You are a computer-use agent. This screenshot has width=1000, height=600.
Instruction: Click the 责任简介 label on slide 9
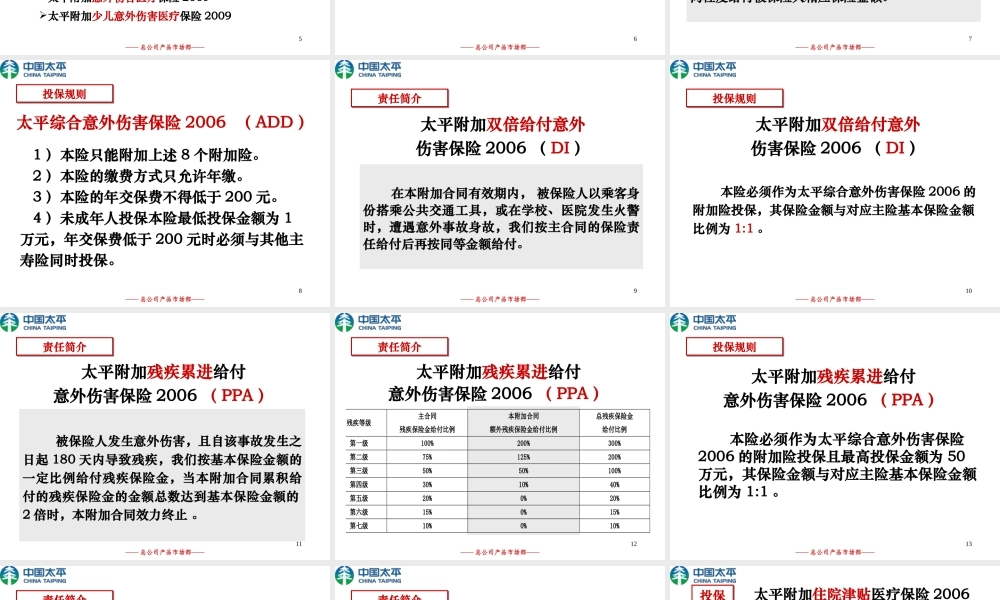click(399, 98)
